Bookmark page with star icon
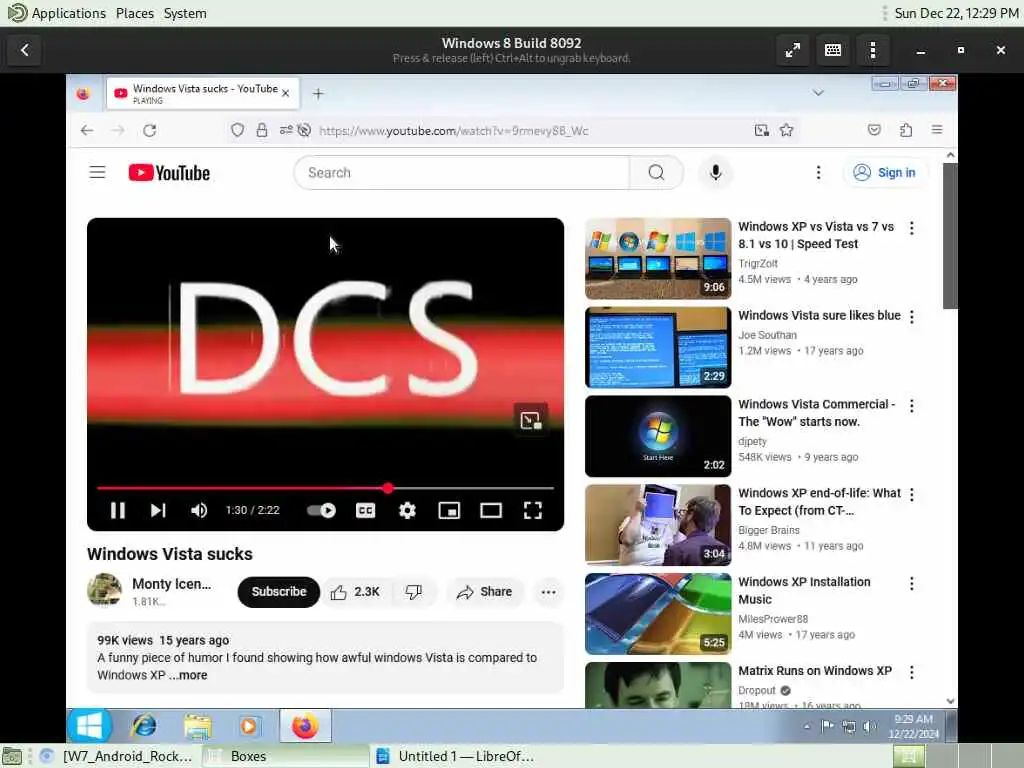Image resolution: width=1024 pixels, height=768 pixels. pyautogui.click(x=786, y=130)
